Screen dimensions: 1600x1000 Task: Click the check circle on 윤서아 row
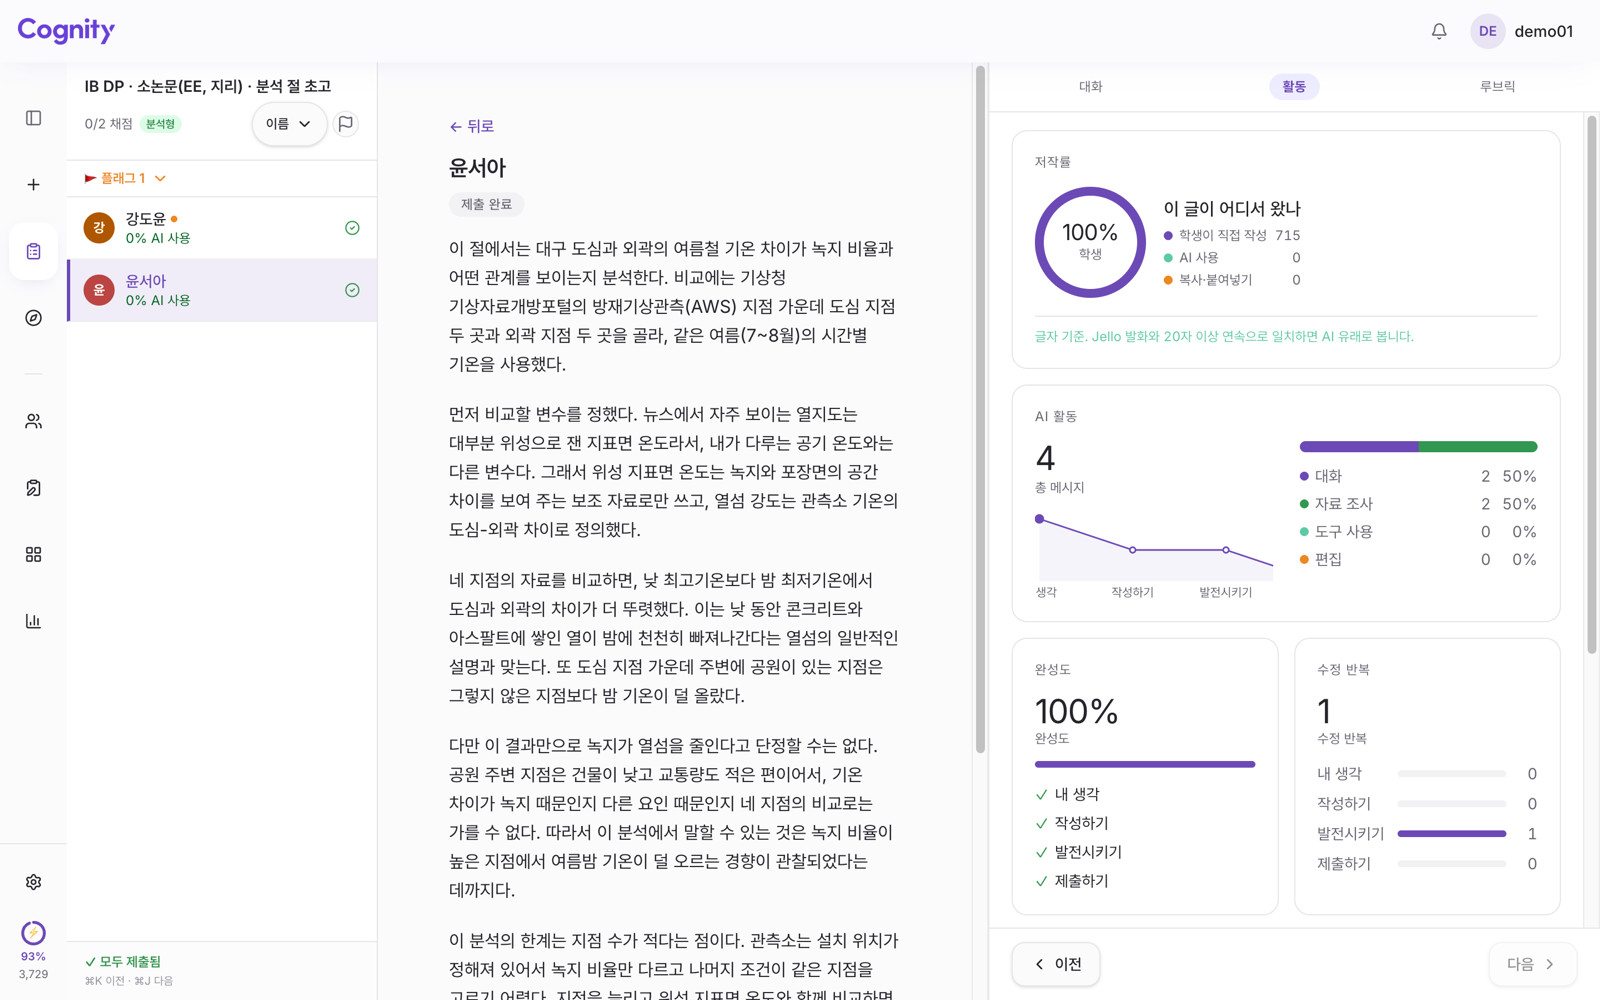coord(352,290)
